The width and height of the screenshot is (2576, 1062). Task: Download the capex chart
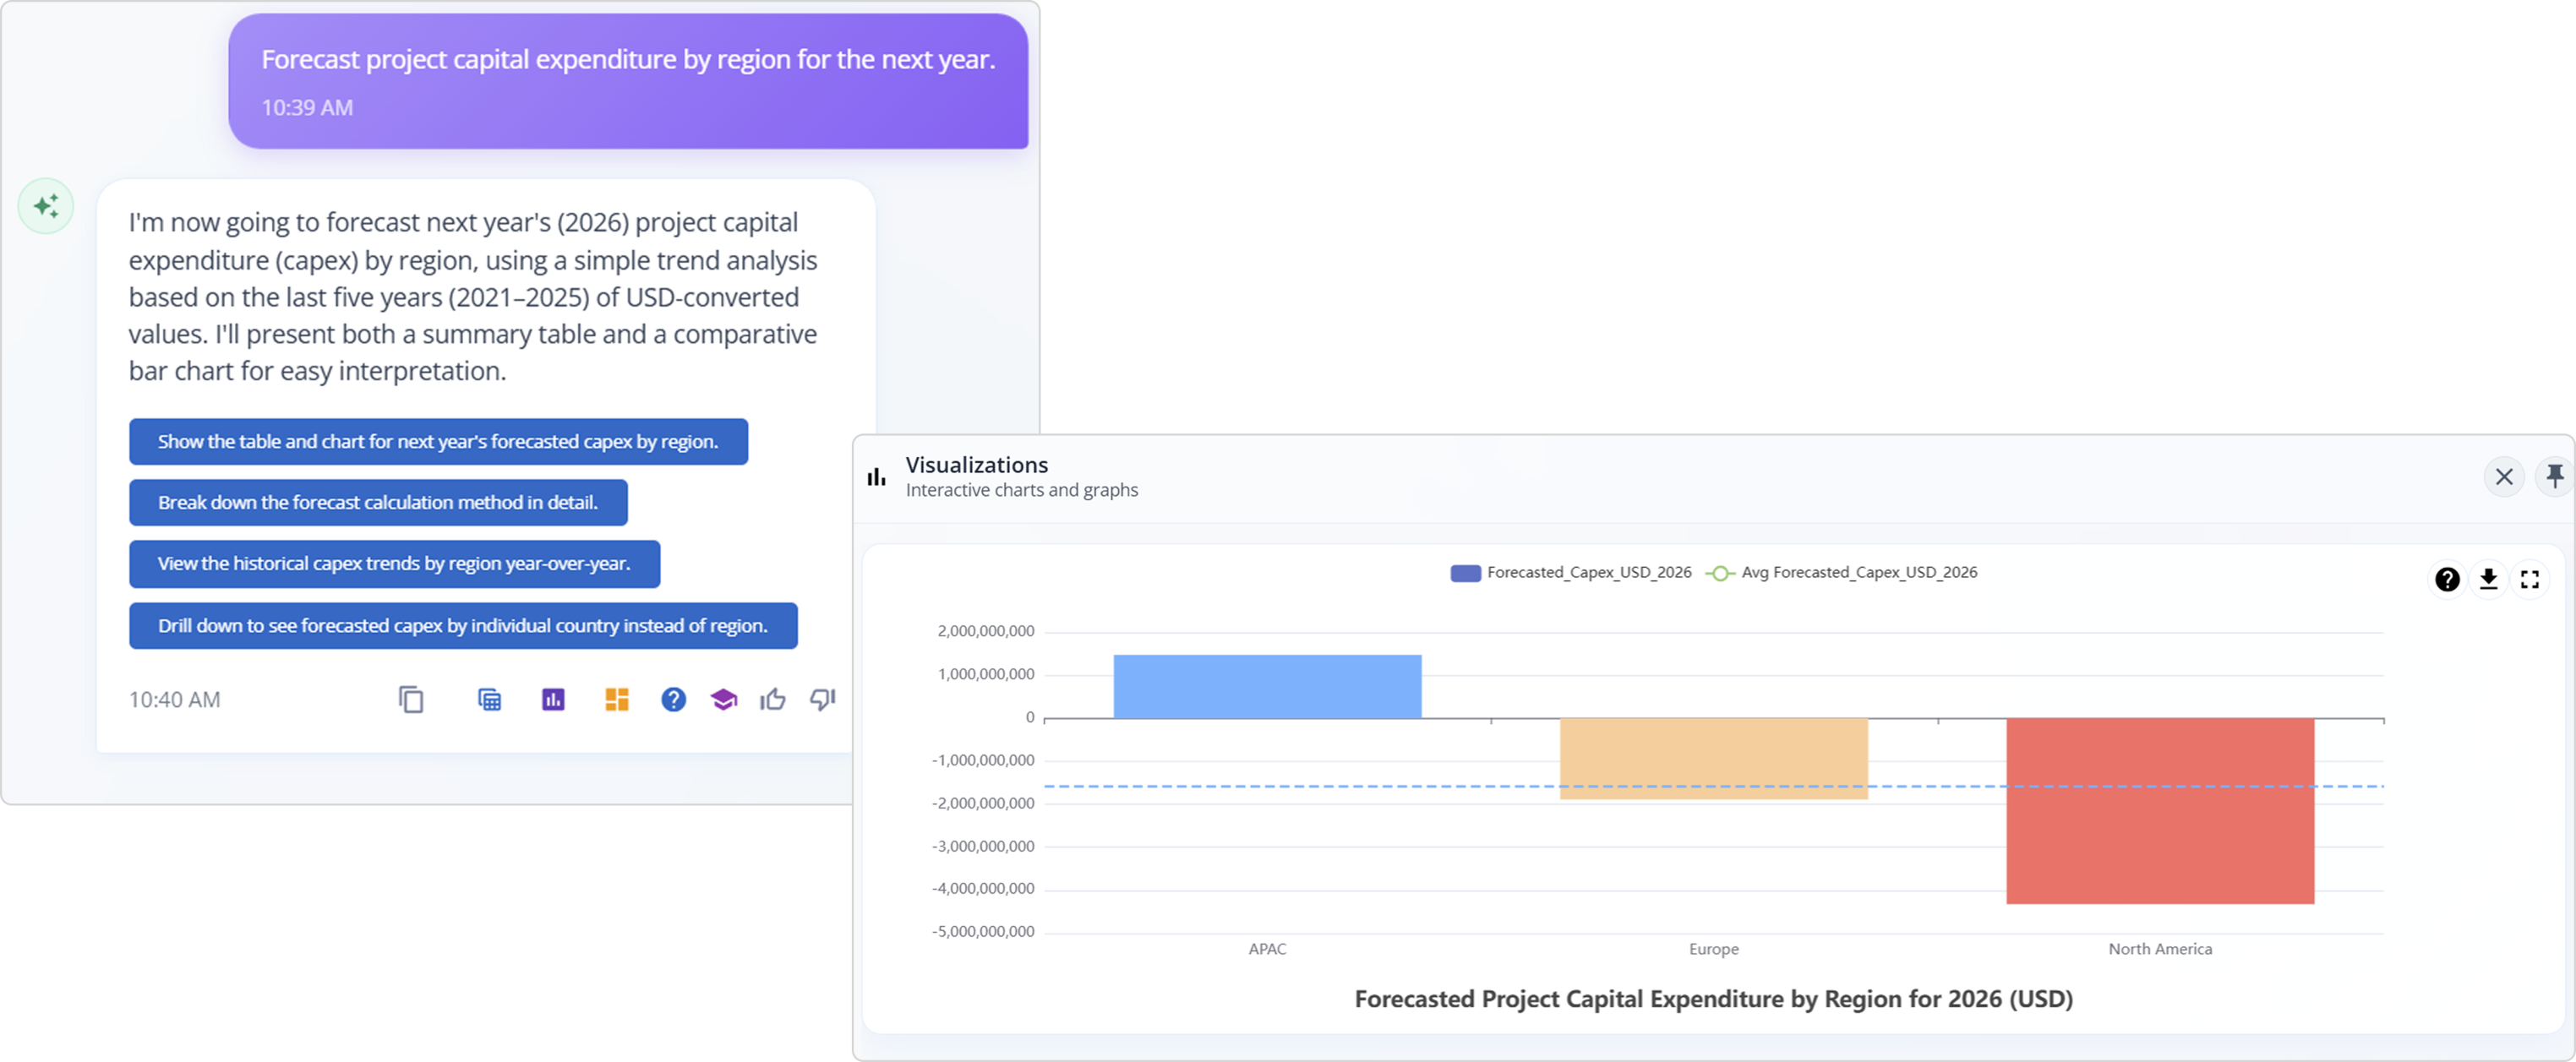click(2488, 579)
